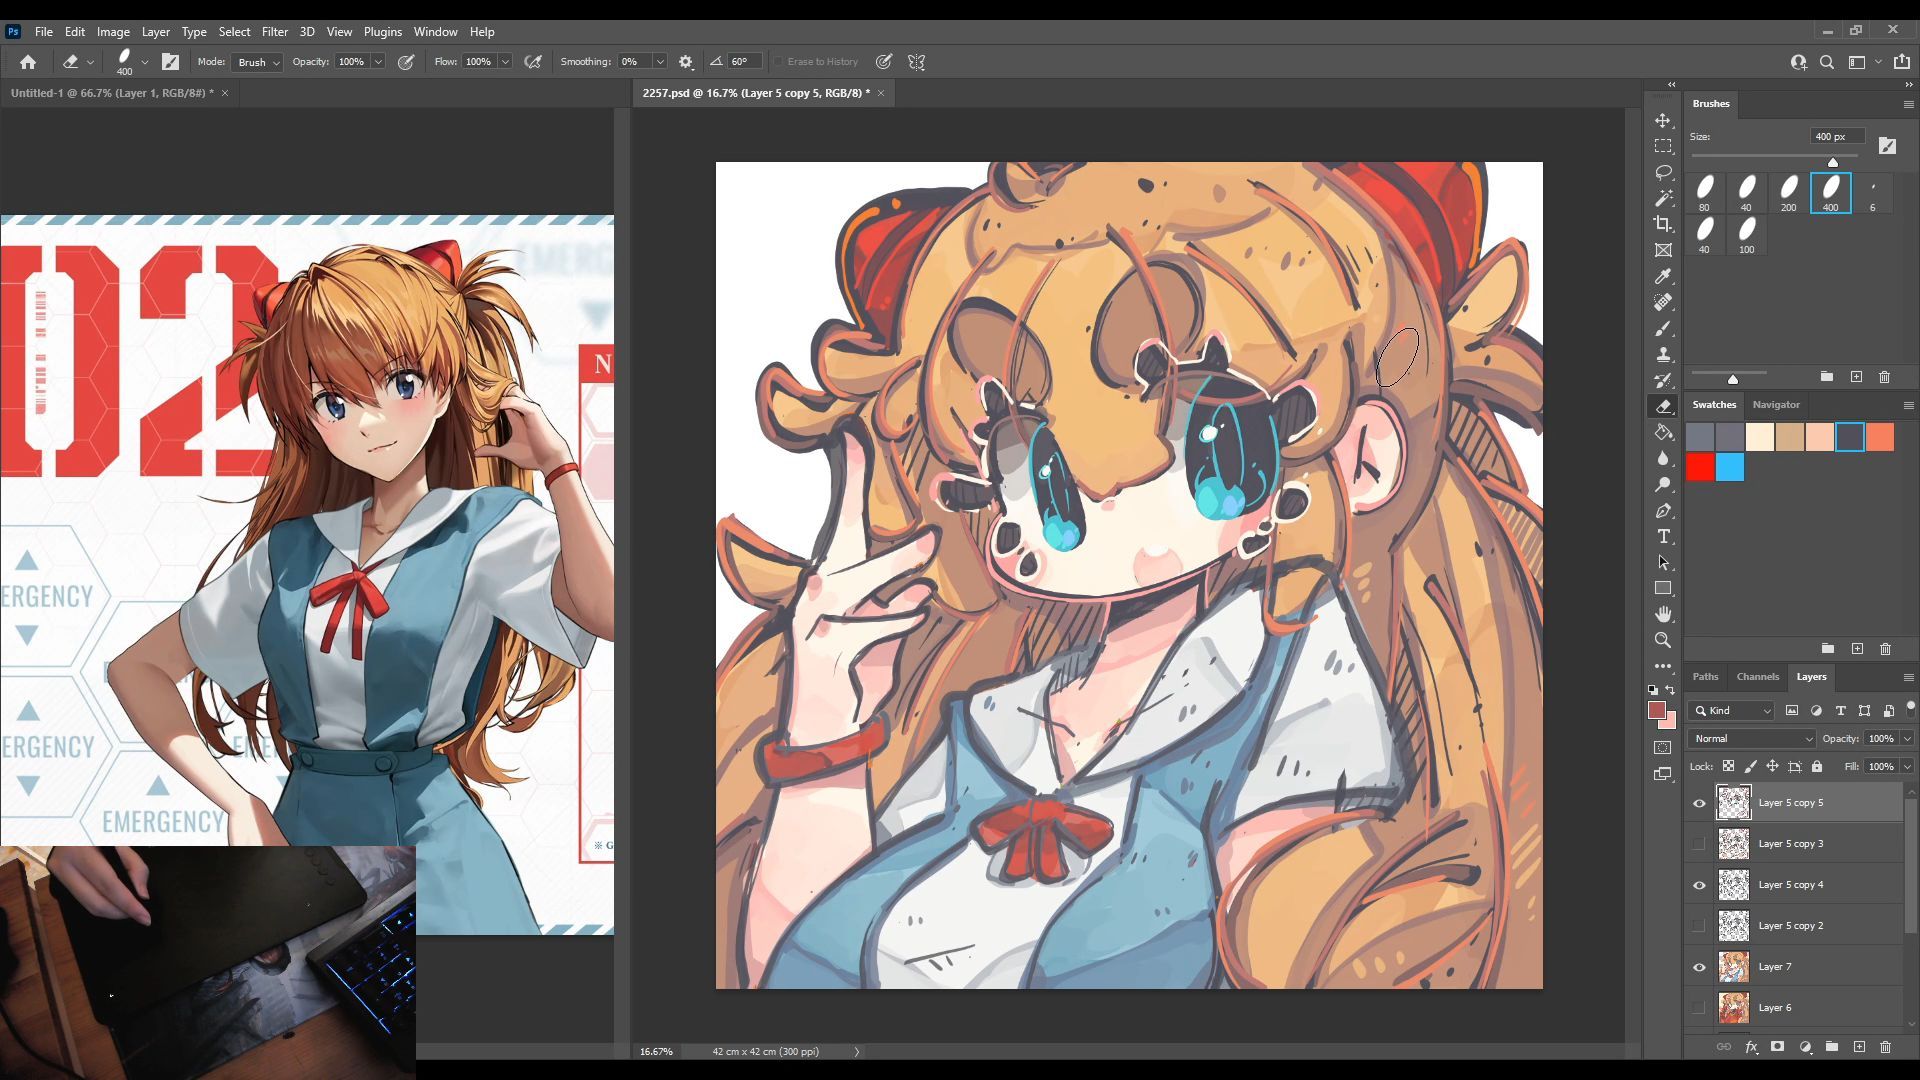Select the 200 brush preset
The height and width of the screenshot is (1080, 1920).
[1788, 193]
